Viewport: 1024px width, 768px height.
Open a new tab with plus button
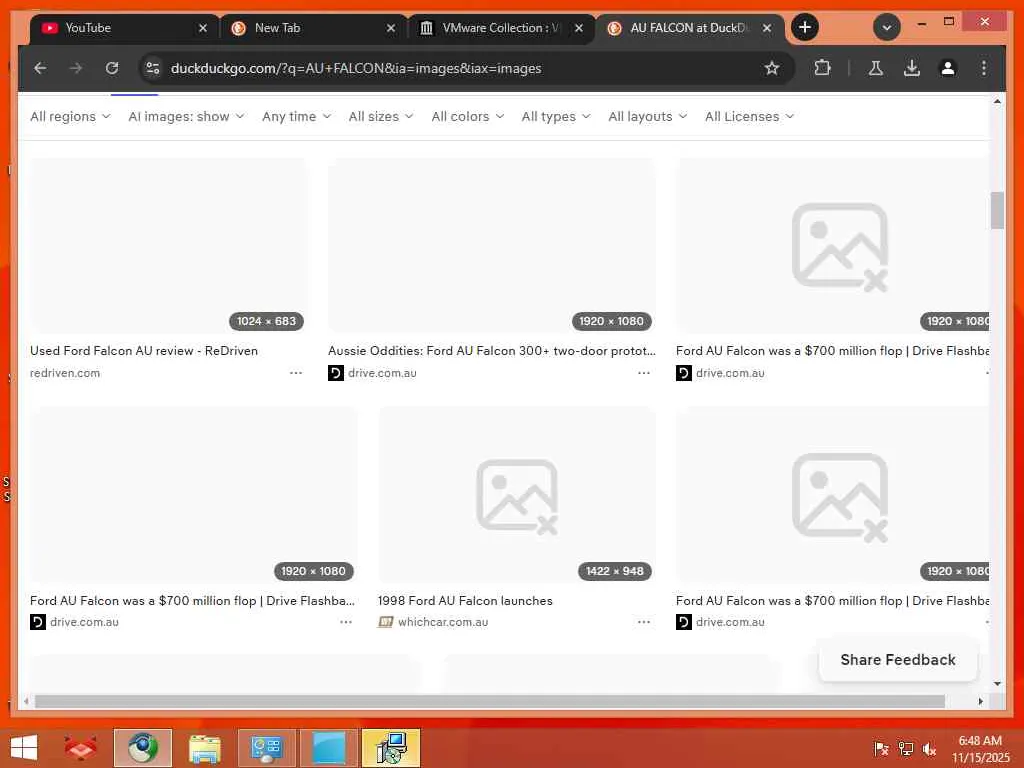[x=805, y=27]
